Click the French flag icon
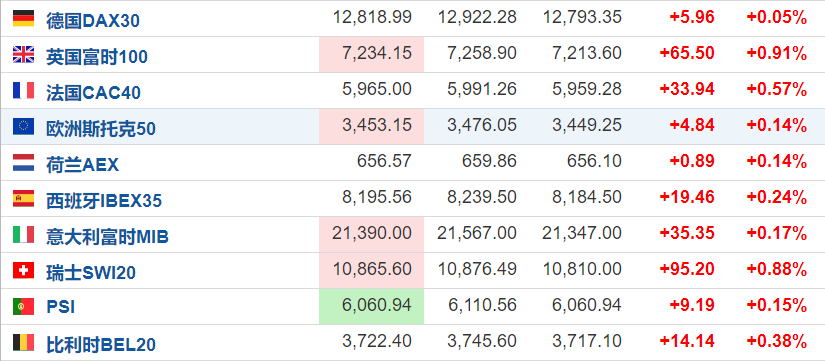 click(x=24, y=91)
